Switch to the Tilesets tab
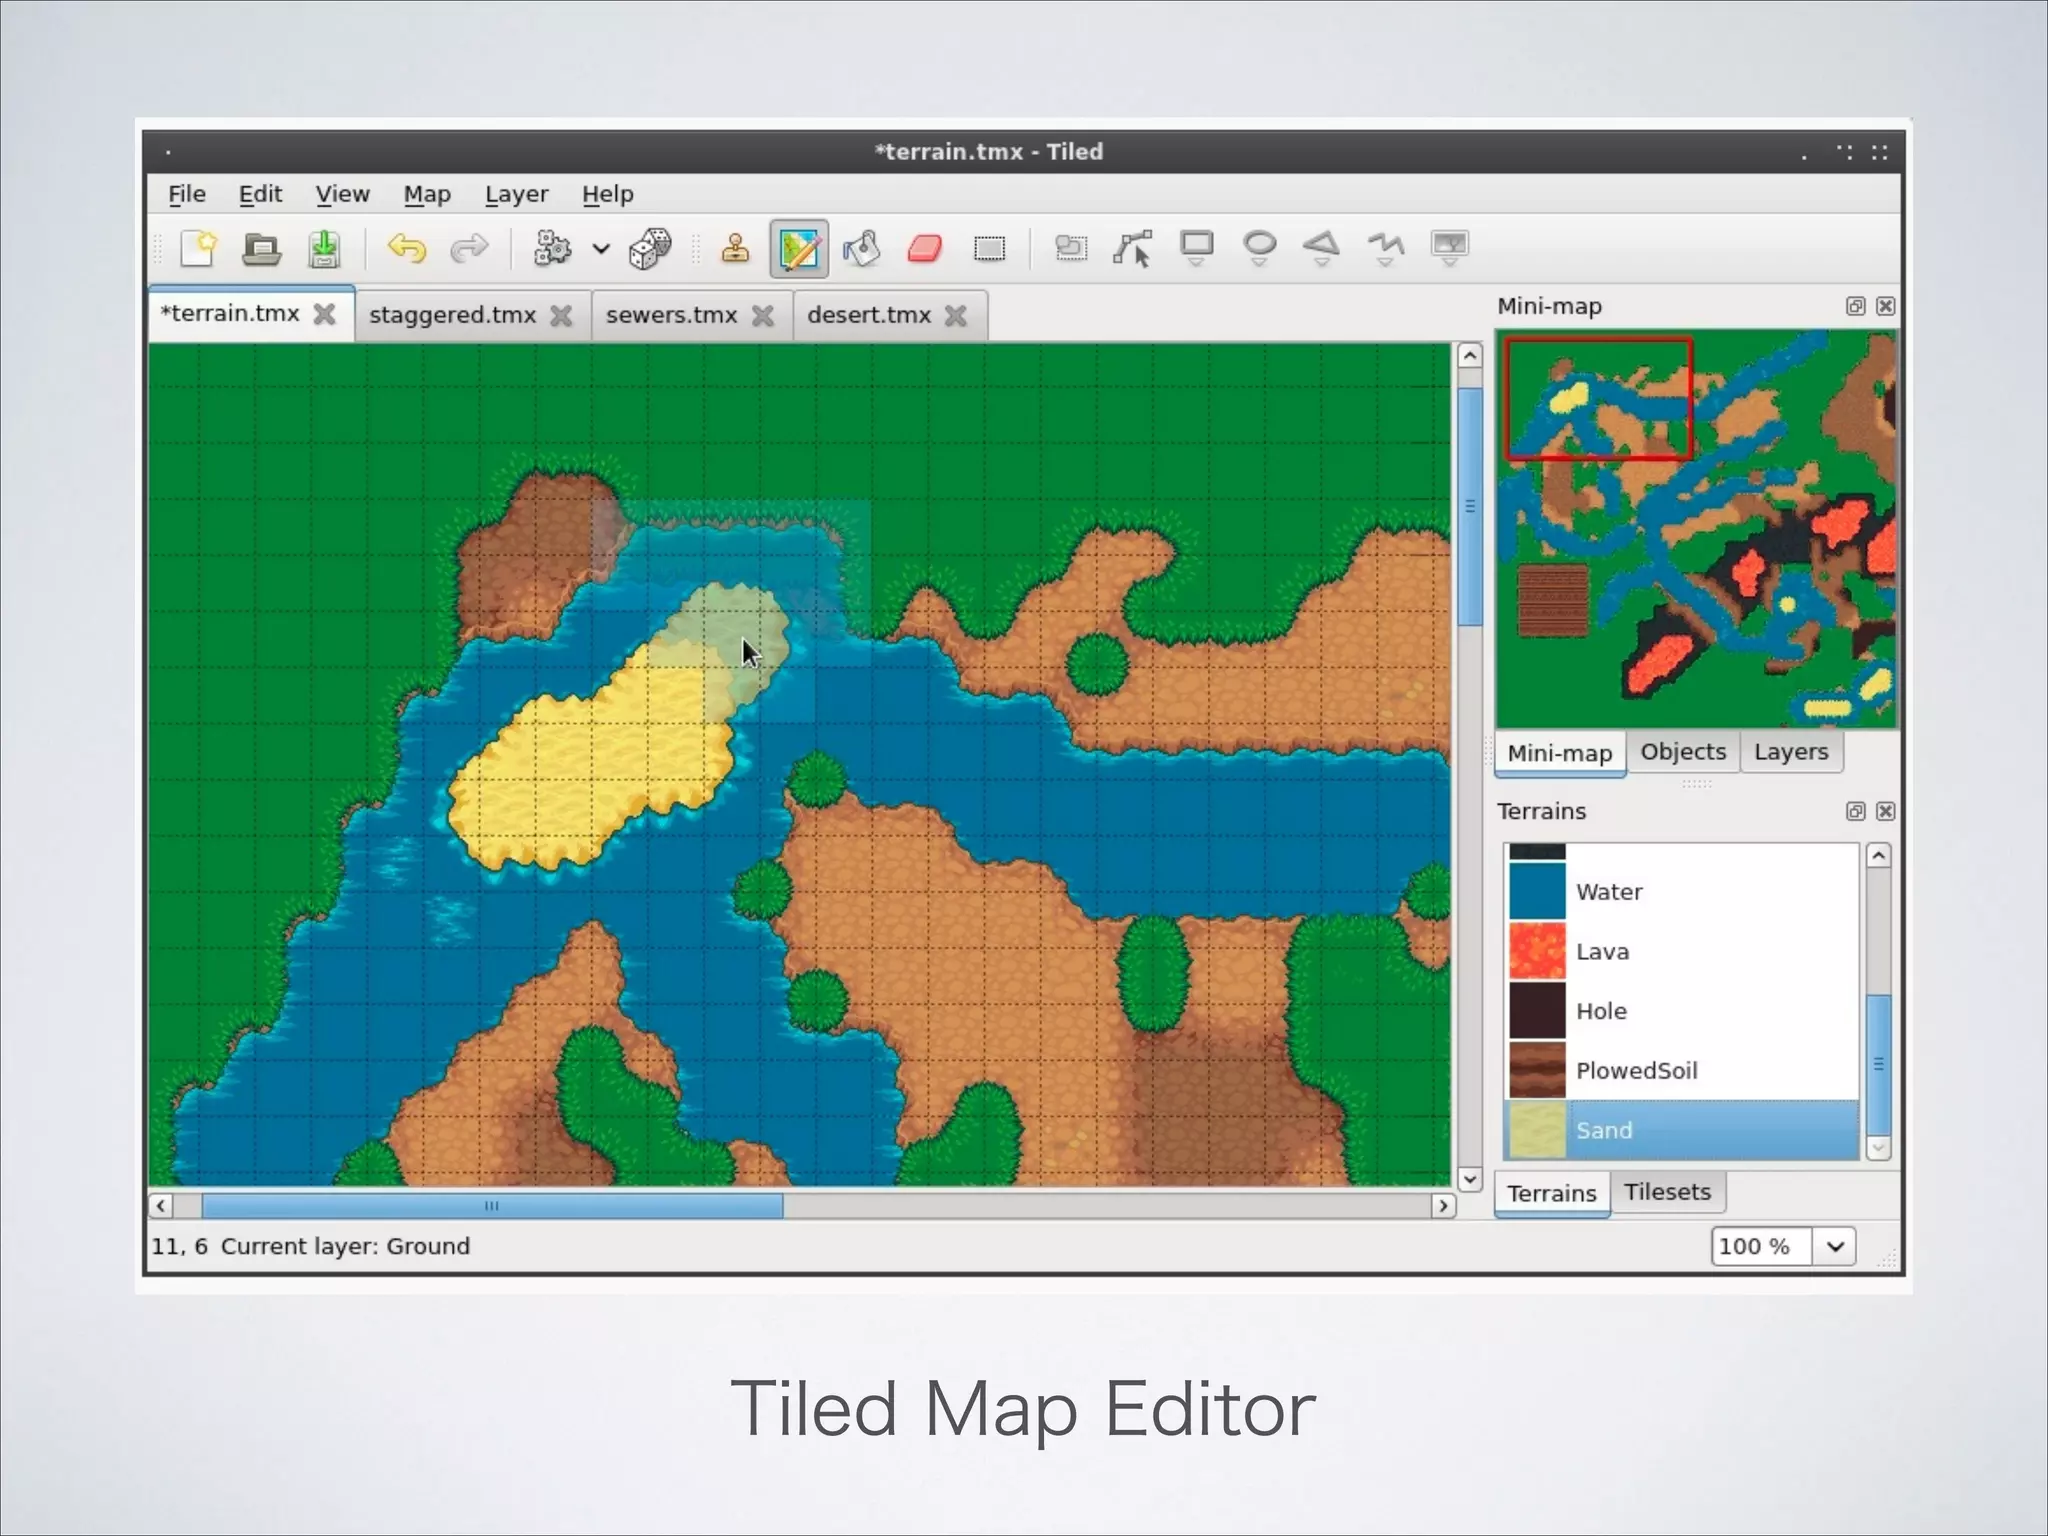This screenshot has width=2048, height=1536. coord(1667,1192)
